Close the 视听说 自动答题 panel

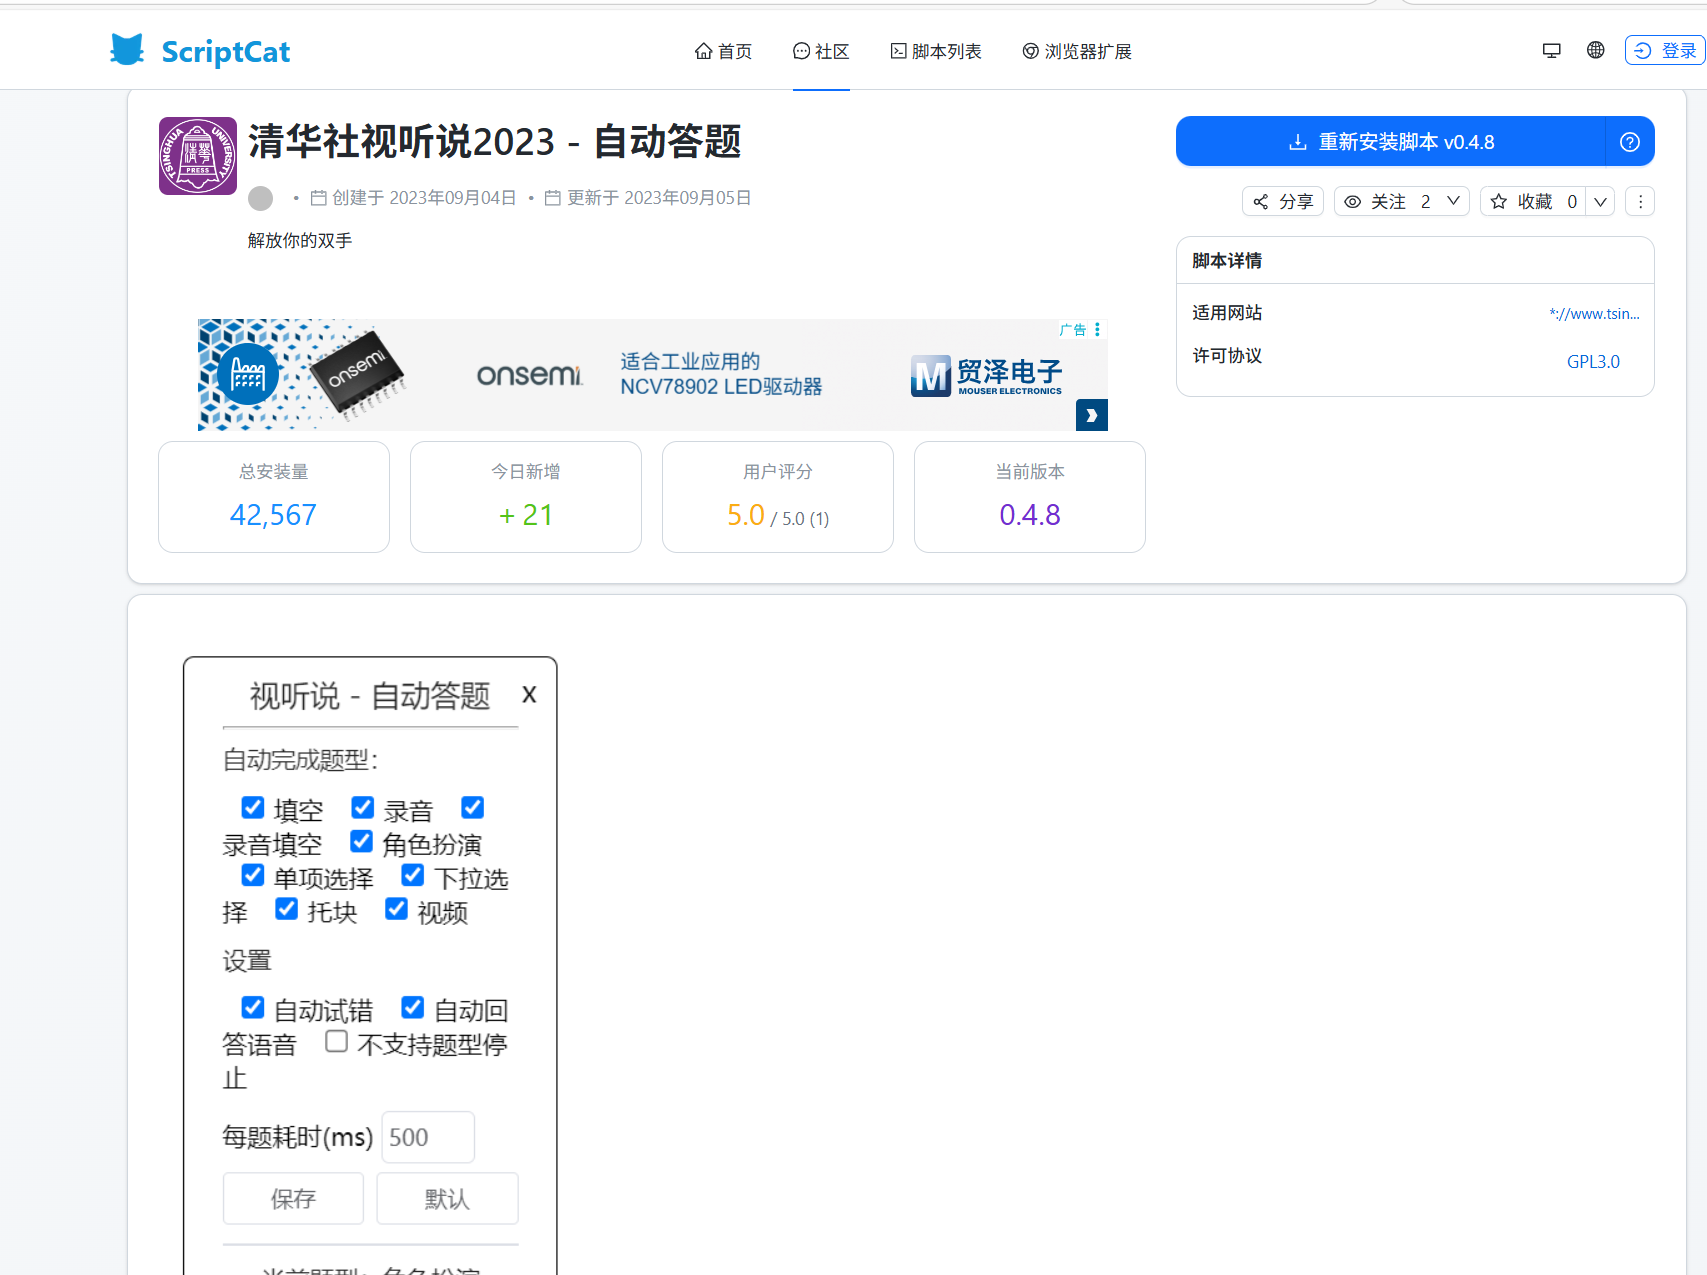point(529,694)
